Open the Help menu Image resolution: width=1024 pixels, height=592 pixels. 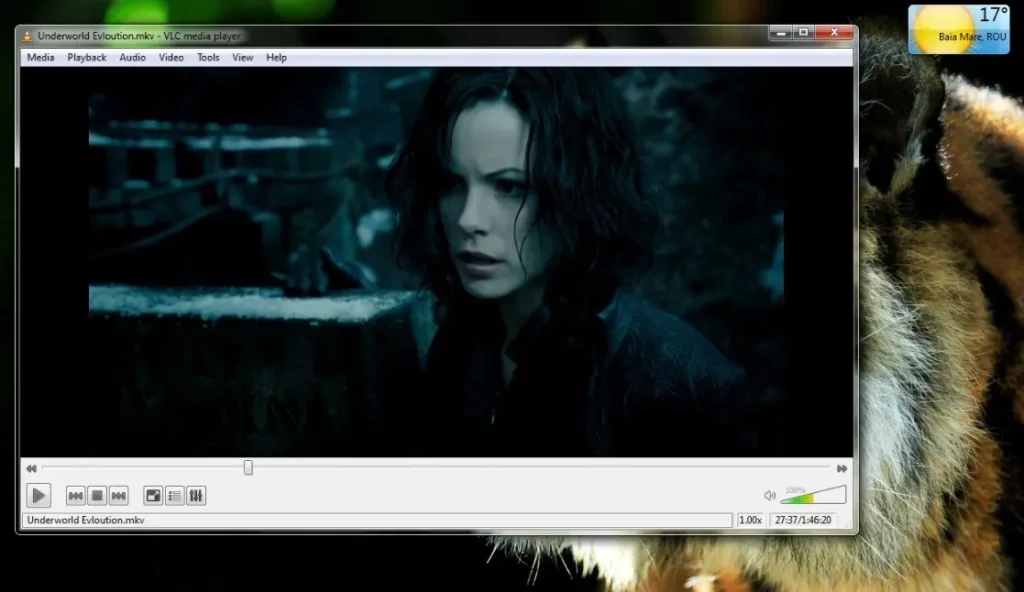tap(276, 58)
